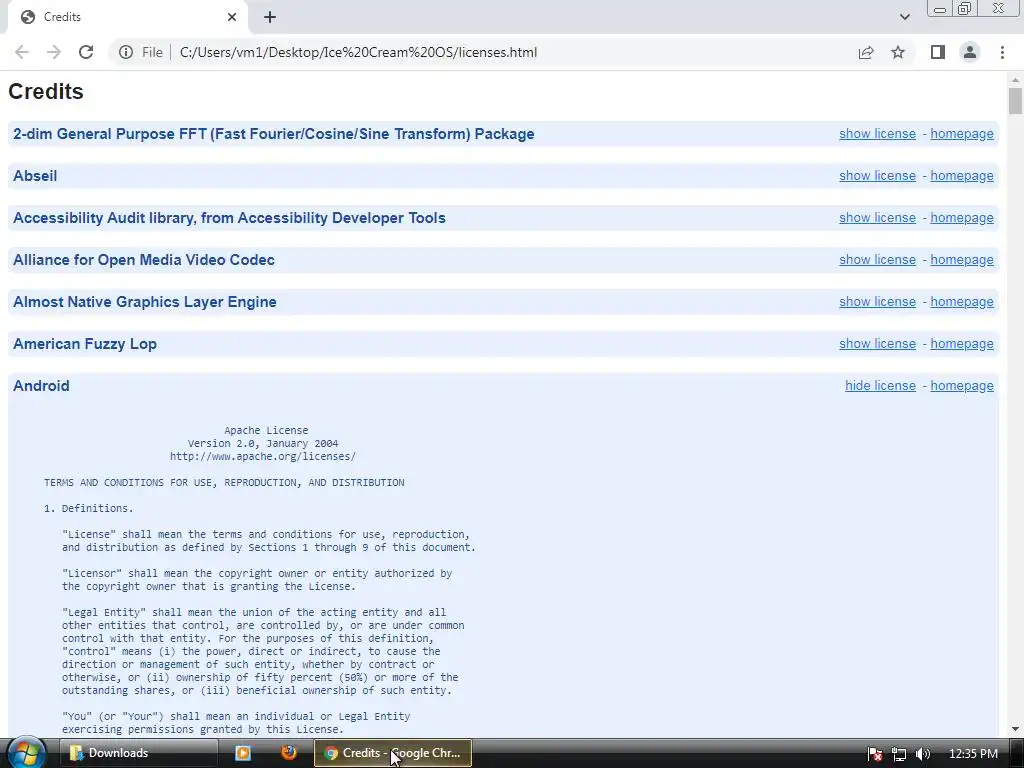This screenshot has height=768, width=1024.
Task: Open the tab search chevron
Action: [904, 17]
